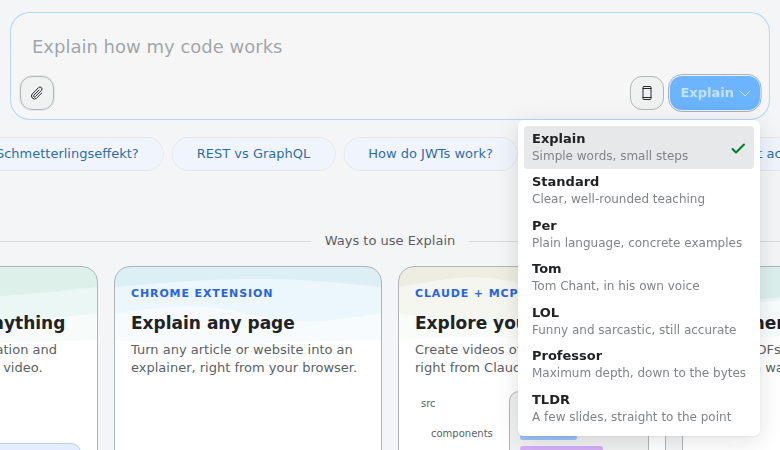Choose the Standard style option

coord(639,190)
